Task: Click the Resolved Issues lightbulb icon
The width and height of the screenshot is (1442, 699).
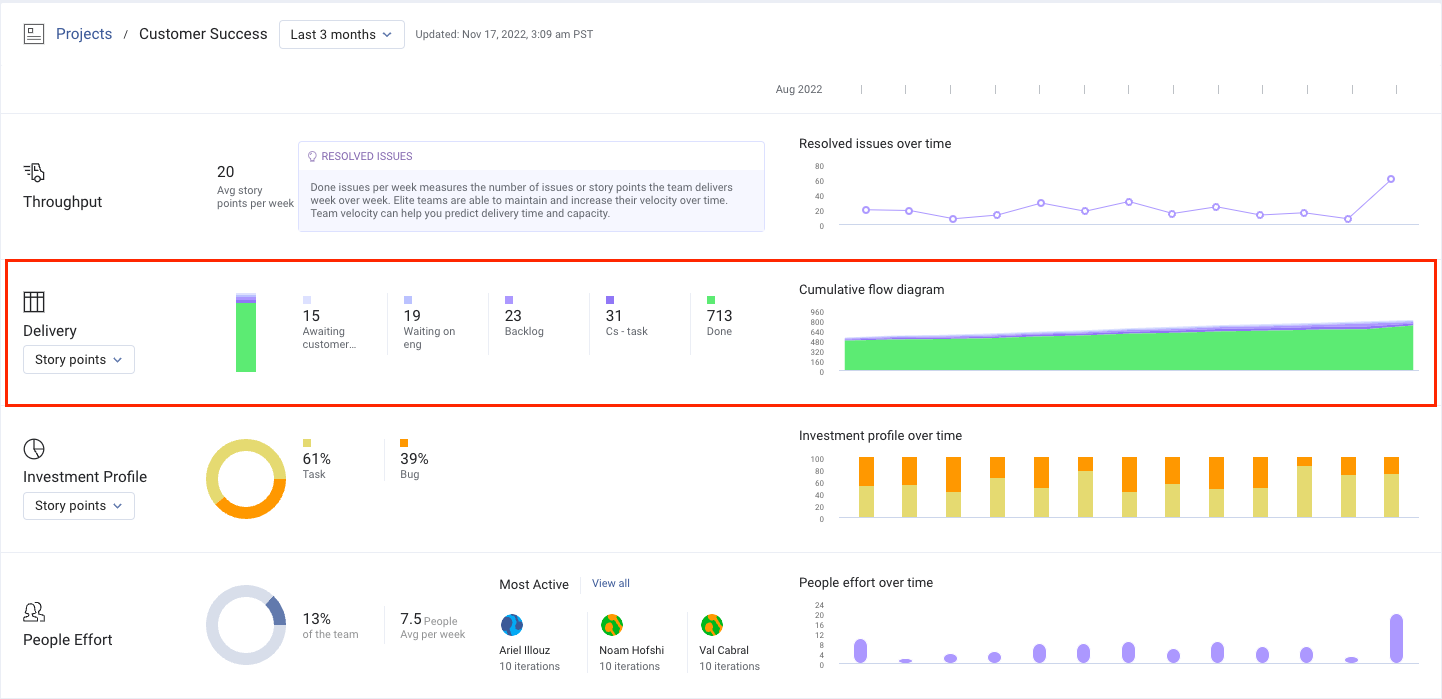Action: (312, 157)
